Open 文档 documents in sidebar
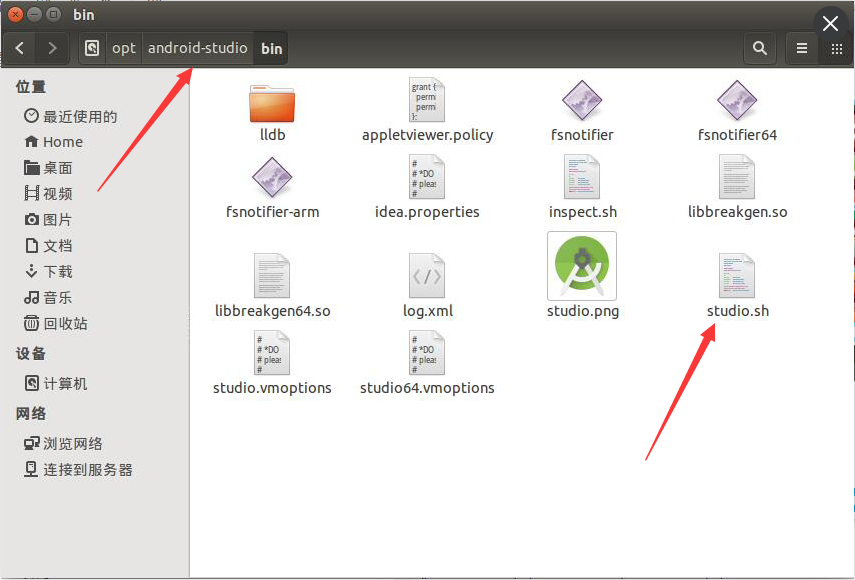This screenshot has width=855, height=580. tap(48, 246)
